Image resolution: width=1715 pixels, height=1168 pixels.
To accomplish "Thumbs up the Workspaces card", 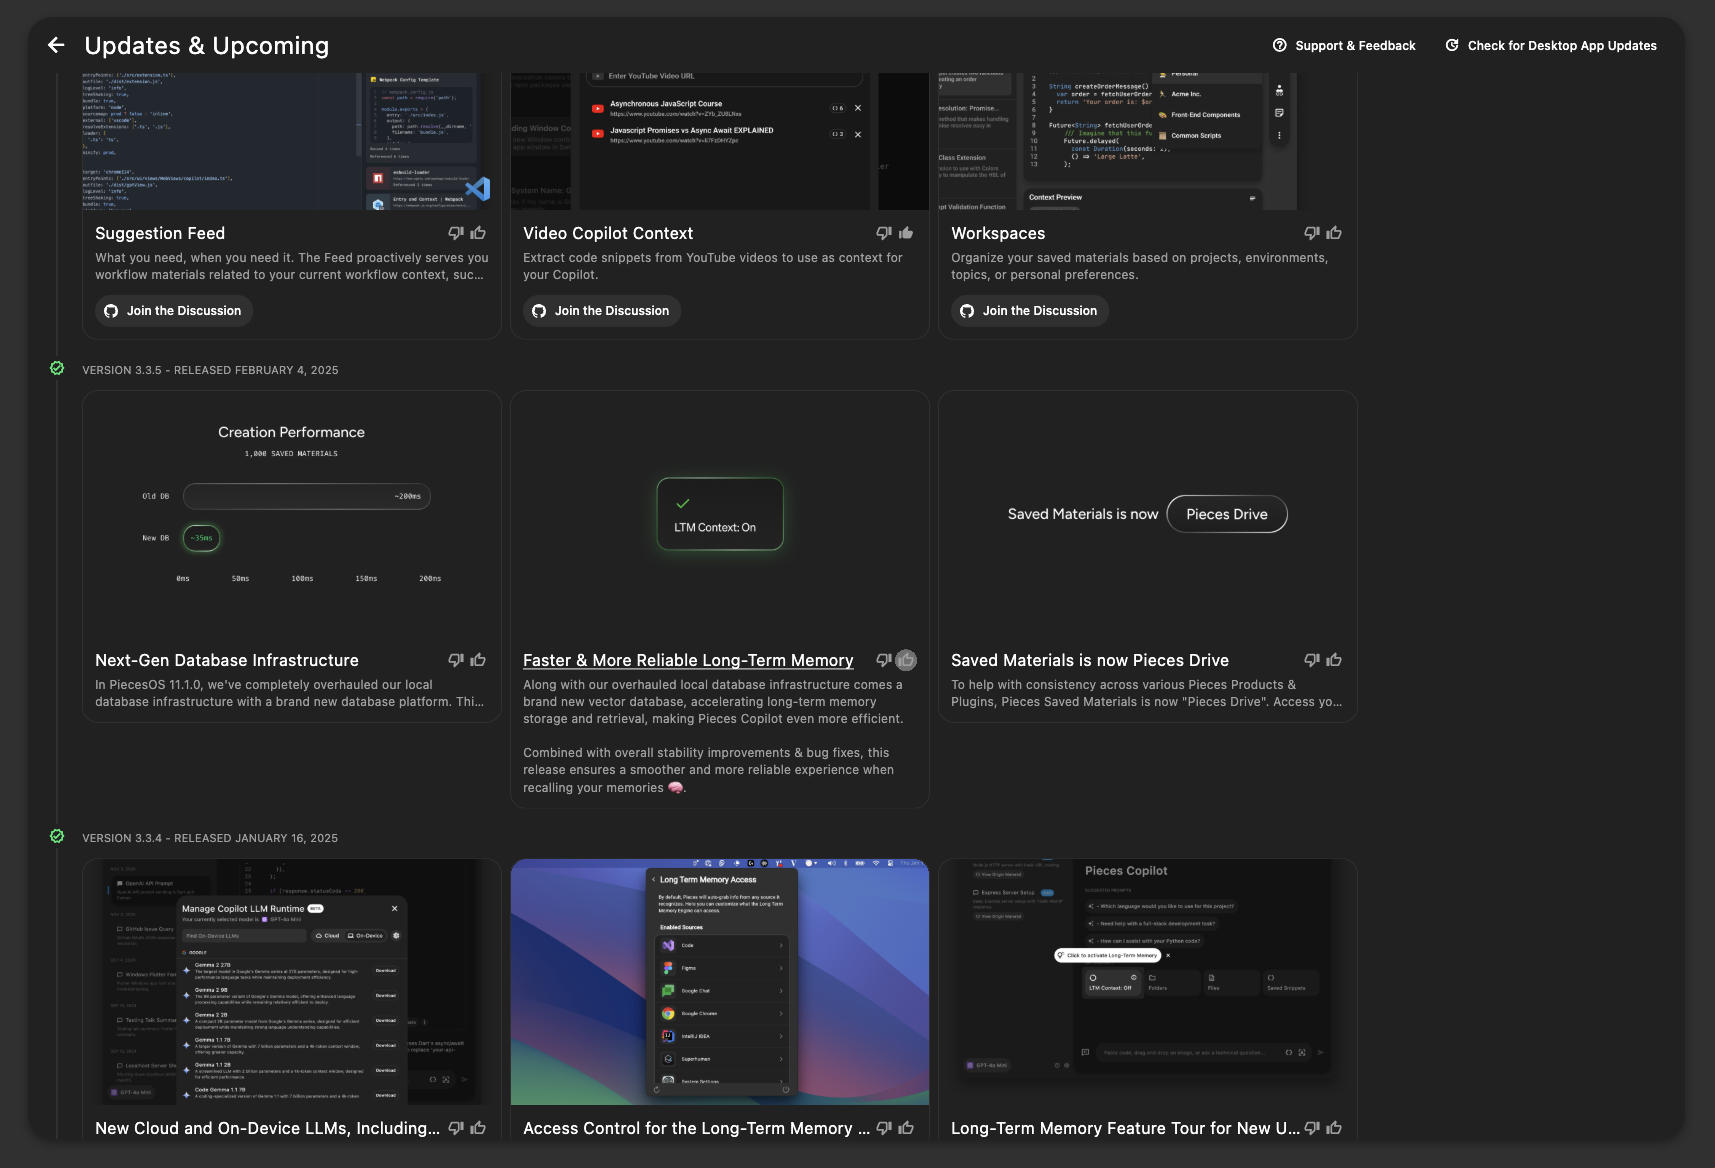I will click(x=1334, y=233).
